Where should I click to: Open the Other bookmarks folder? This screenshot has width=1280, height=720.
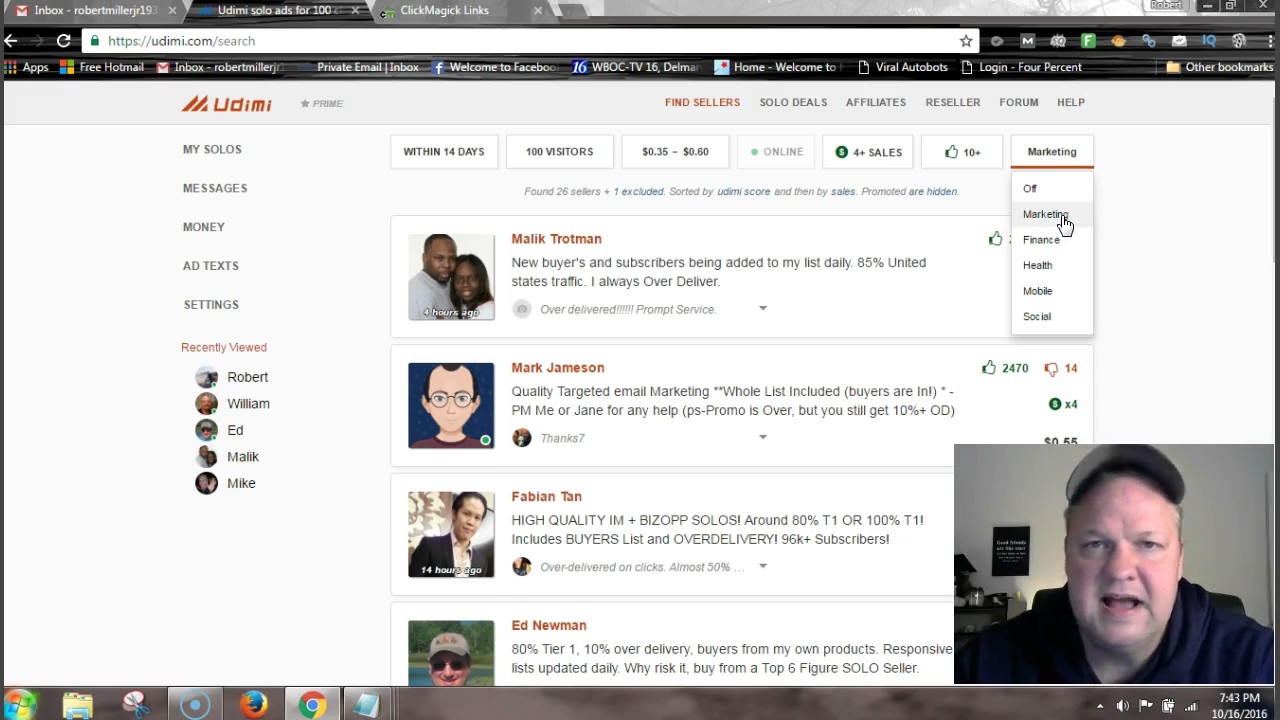1219,67
